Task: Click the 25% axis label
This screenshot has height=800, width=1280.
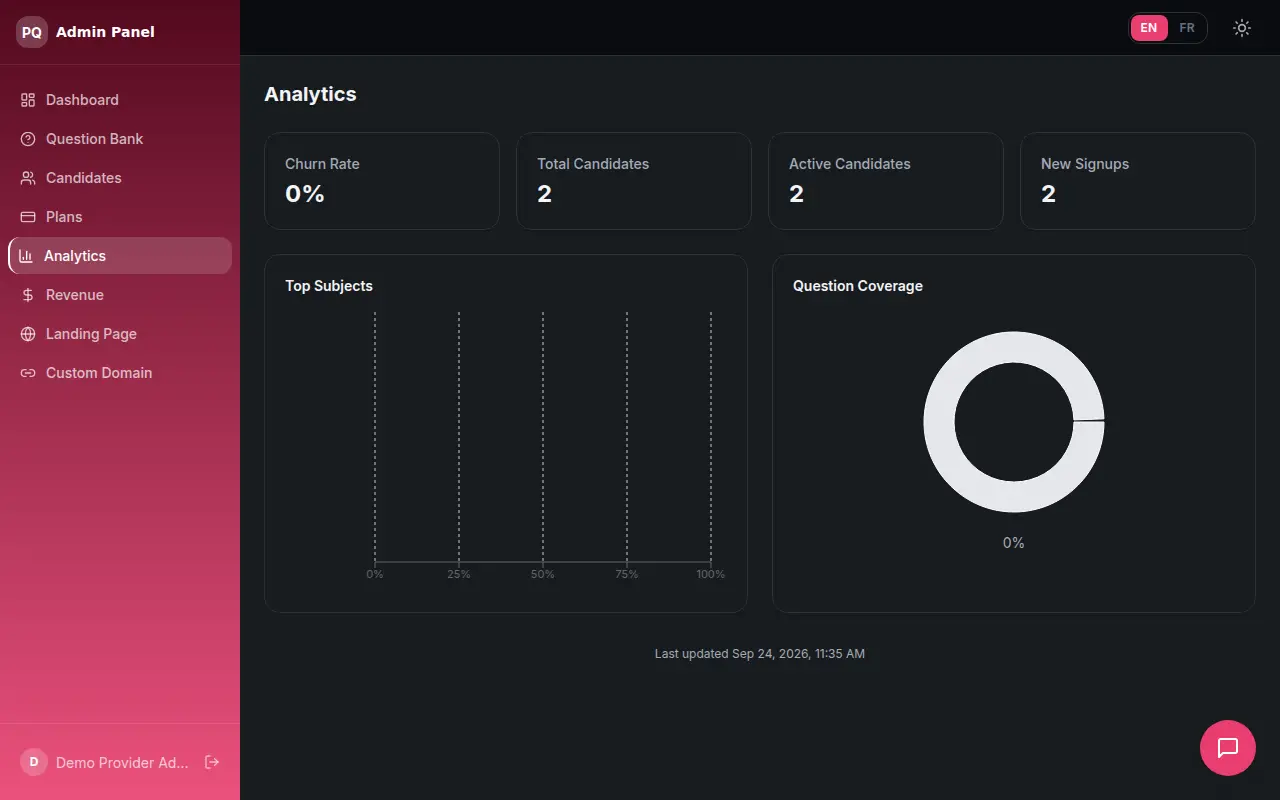Action: click(459, 574)
